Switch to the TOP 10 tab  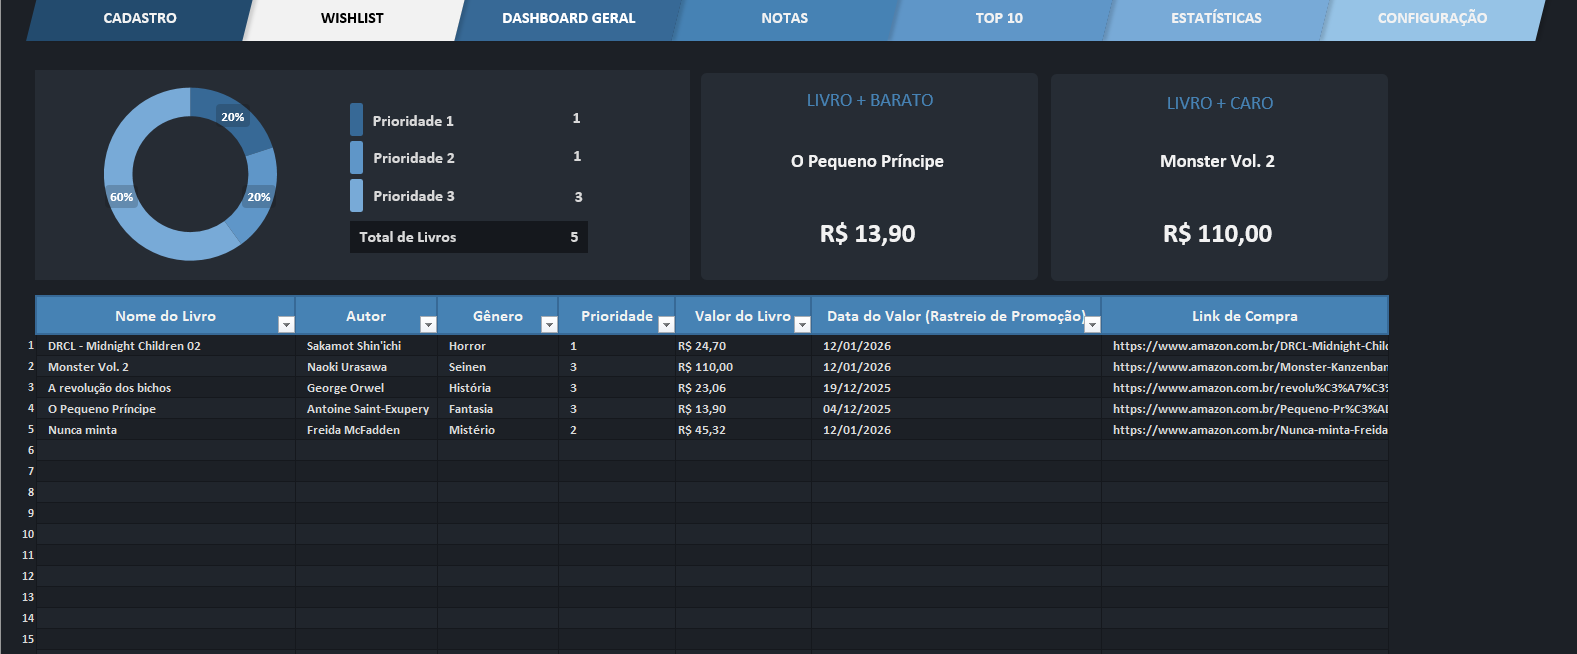[999, 19]
